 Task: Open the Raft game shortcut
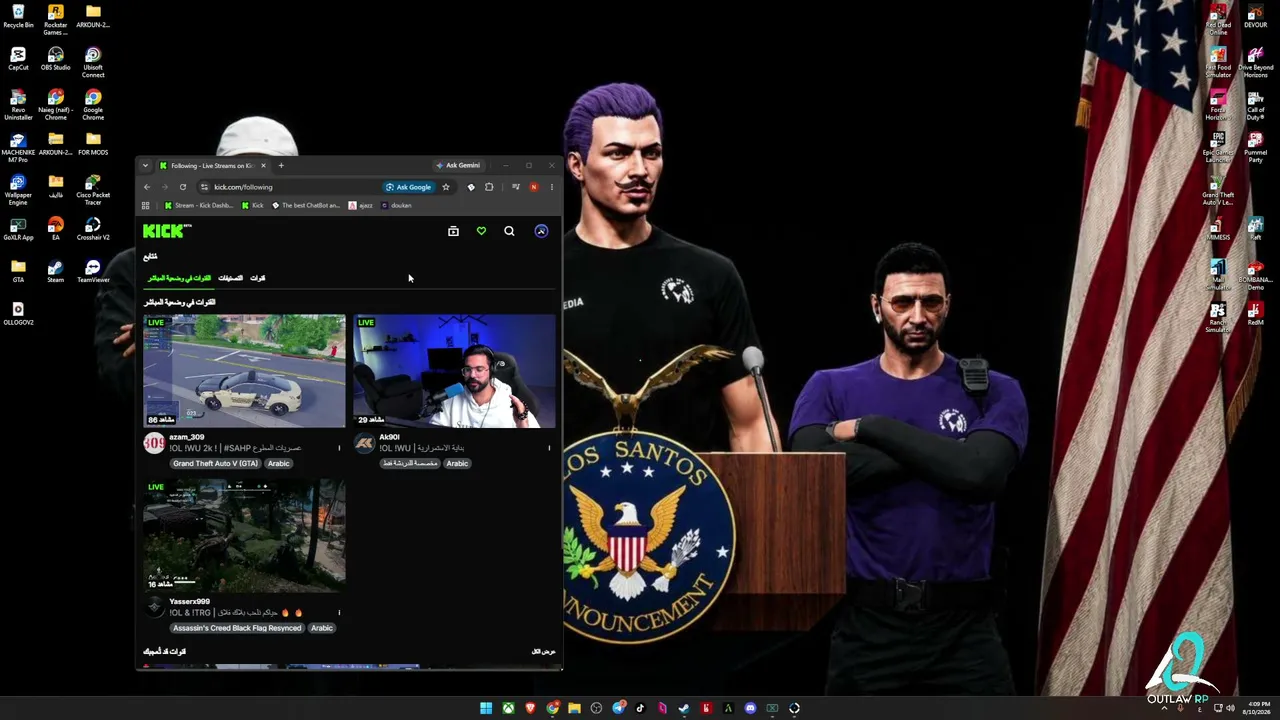click(x=1255, y=229)
